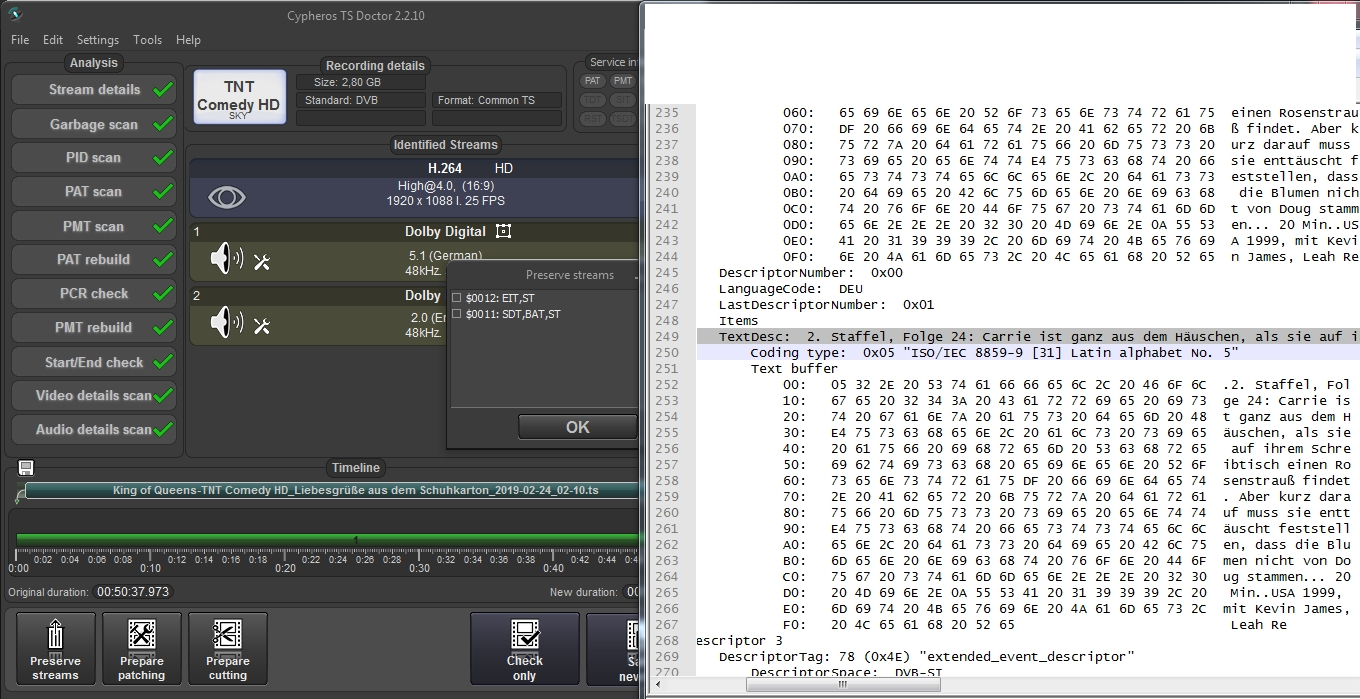Click the PAT rebuild step
This screenshot has height=699, width=1360.
[x=94, y=260]
